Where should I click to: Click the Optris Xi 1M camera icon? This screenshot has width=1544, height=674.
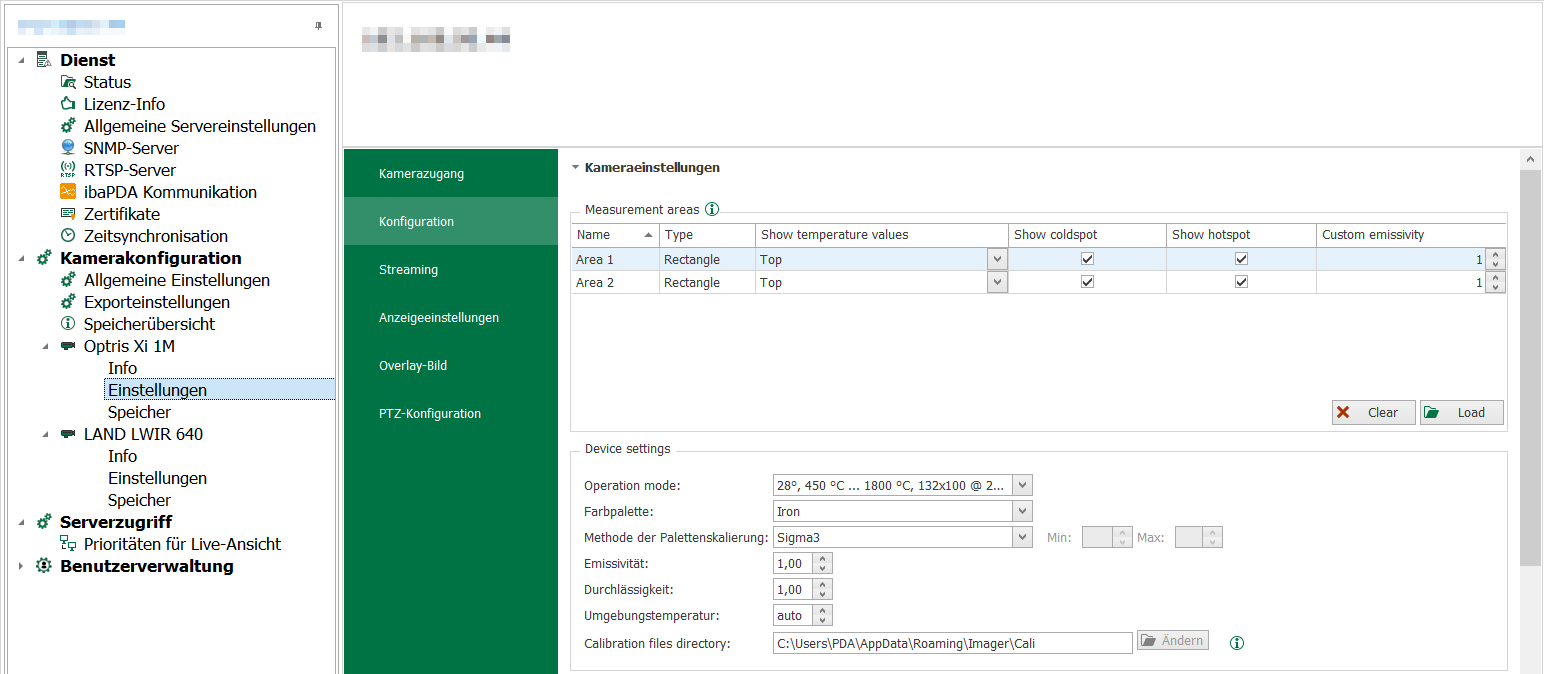(68, 346)
